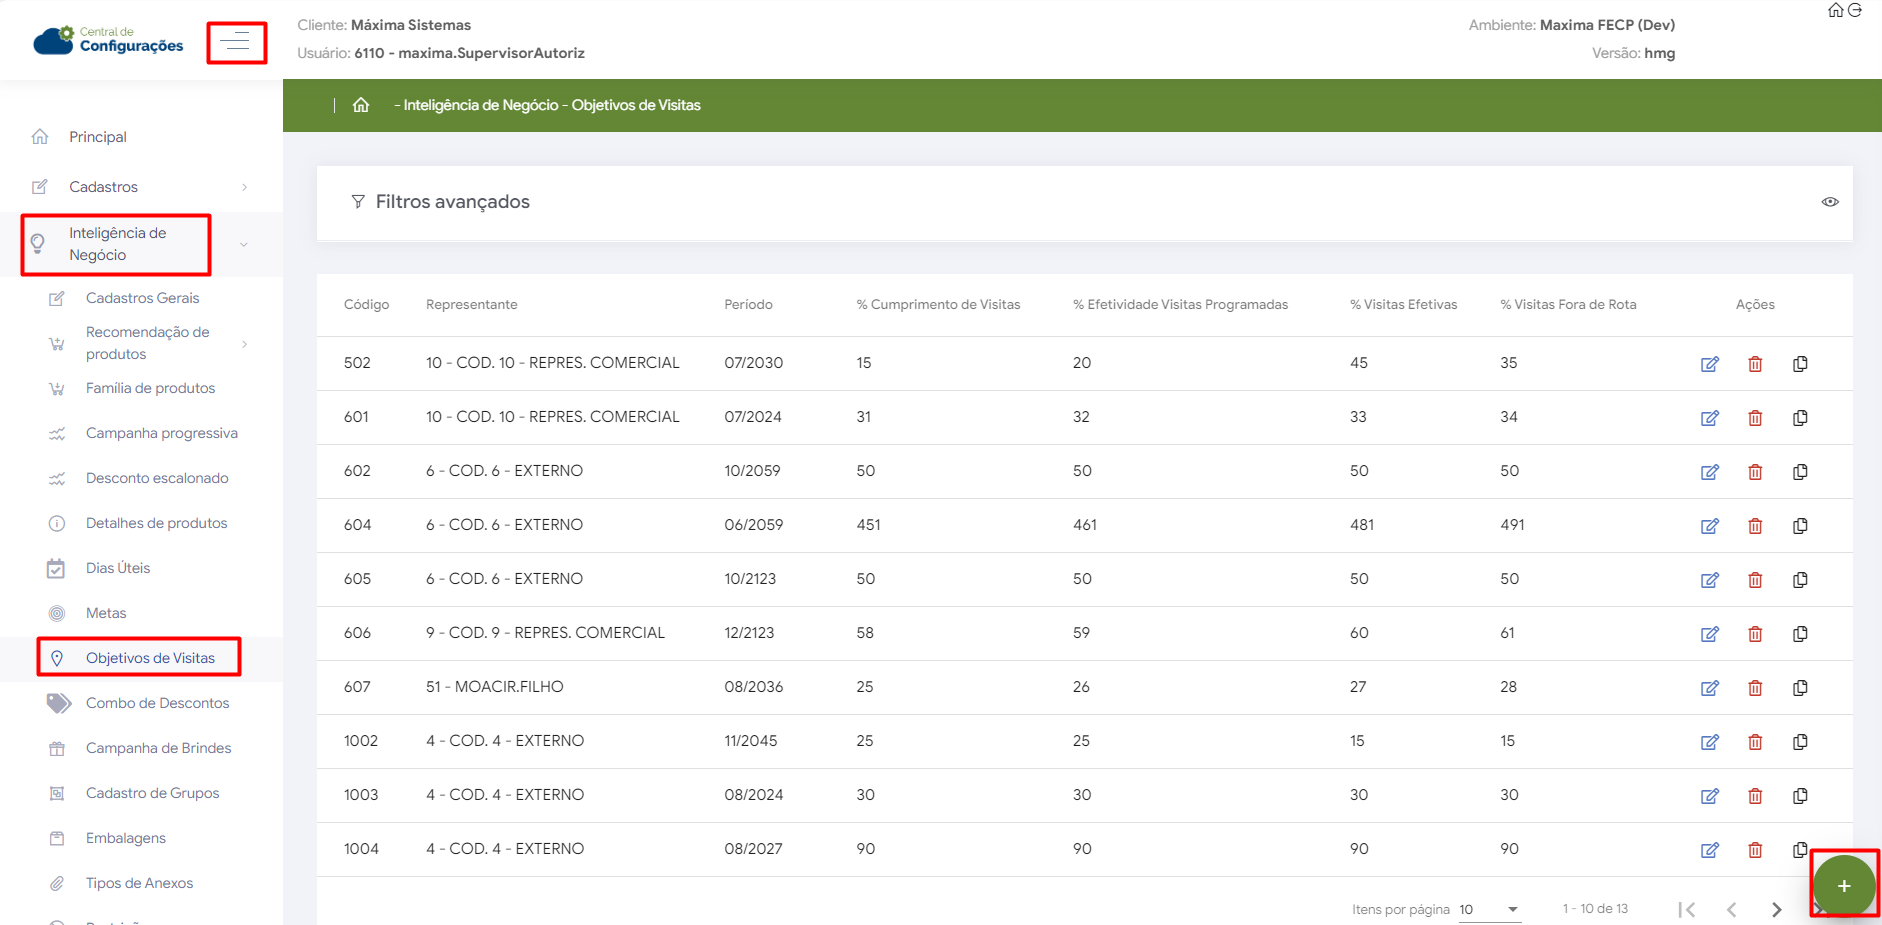
Task: Delete record 601 using trash icon
Action: 1754,418
